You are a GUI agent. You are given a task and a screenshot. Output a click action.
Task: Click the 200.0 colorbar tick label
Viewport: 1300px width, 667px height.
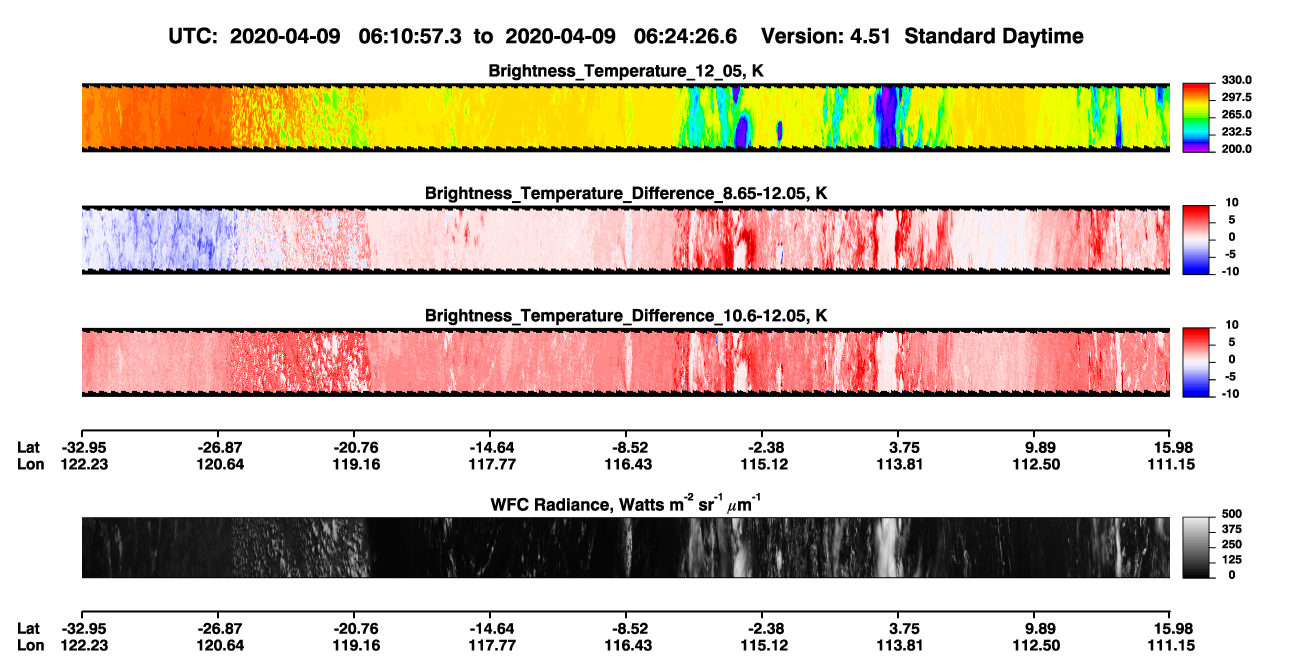click(x=1238, y=148)
